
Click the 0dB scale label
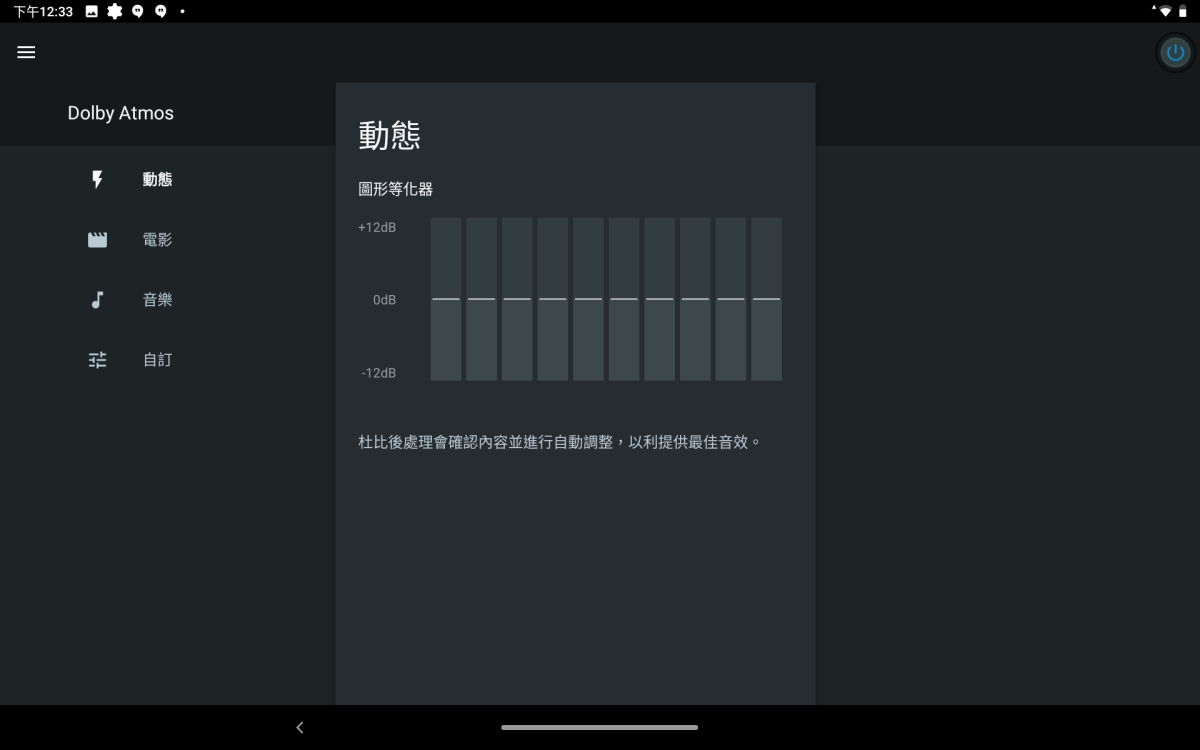pos(385,300)
